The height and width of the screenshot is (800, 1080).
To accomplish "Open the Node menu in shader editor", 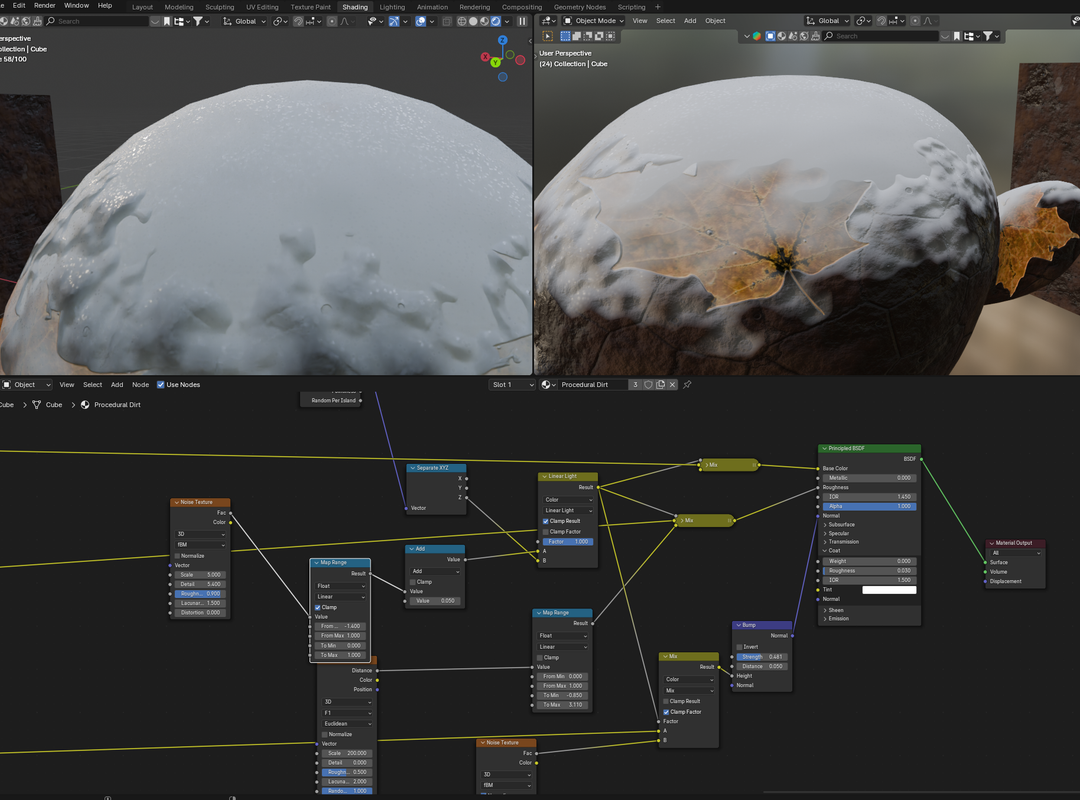I will coord(141,384).
